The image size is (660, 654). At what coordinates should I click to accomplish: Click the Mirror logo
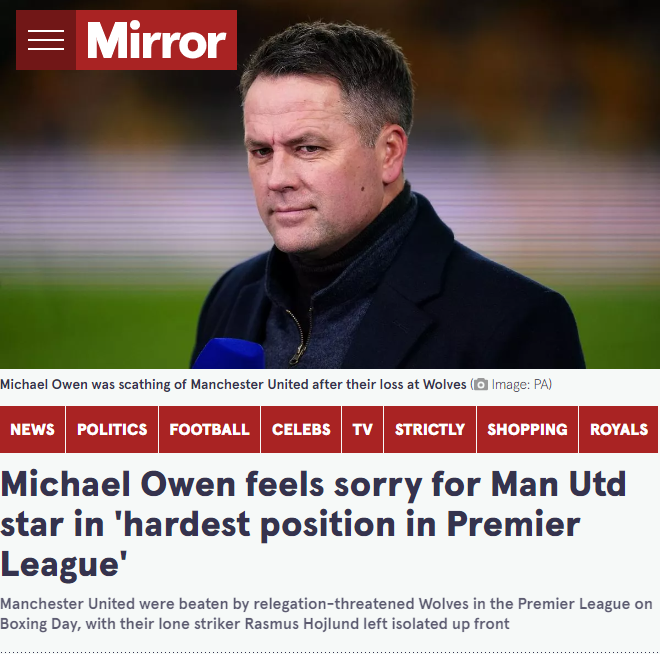click(156, 40)
